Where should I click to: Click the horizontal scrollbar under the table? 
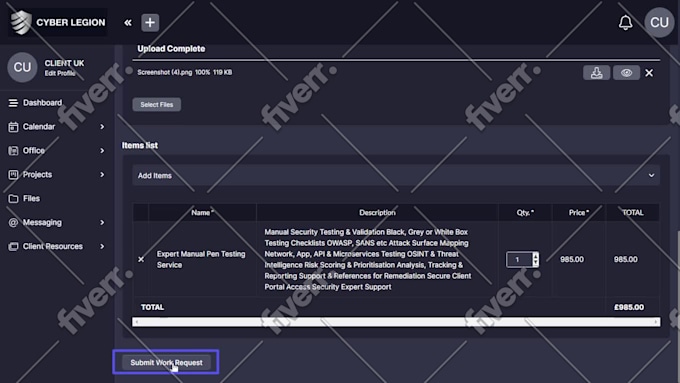(396, 322)
